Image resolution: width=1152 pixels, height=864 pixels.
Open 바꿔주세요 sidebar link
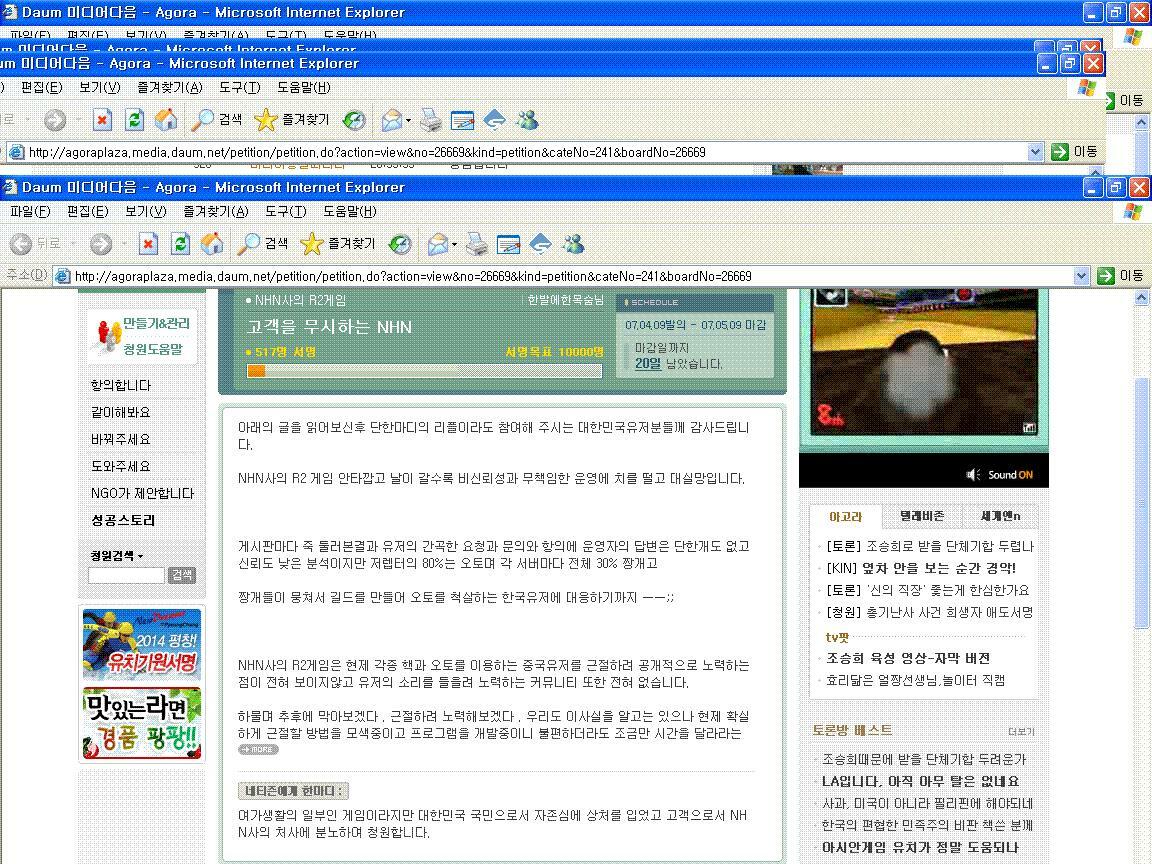coord(120,439)
